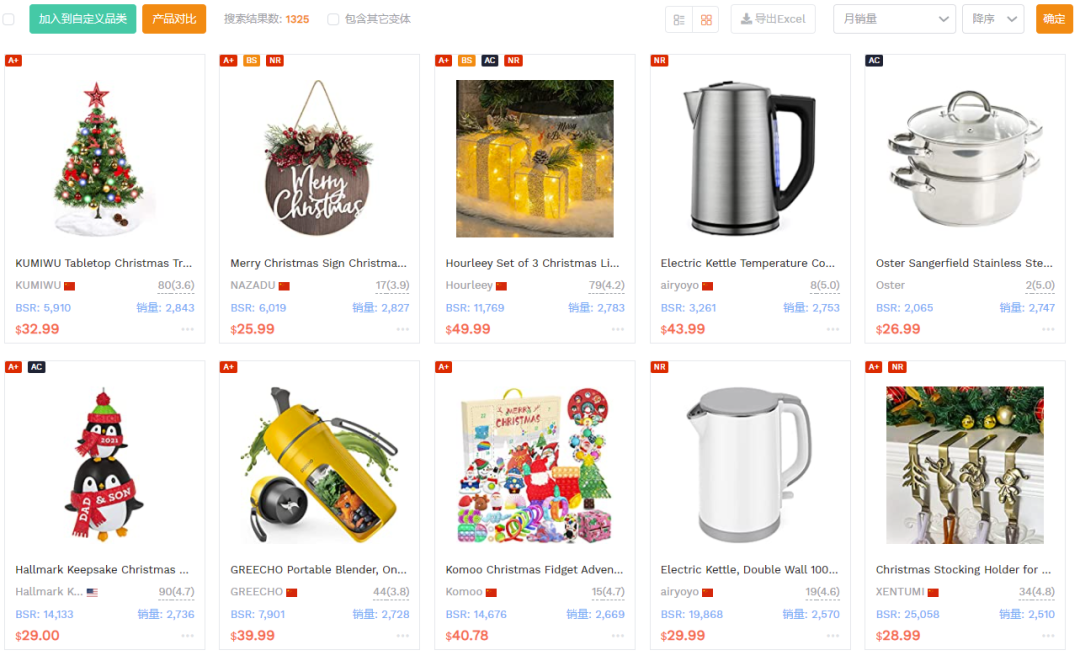The image size is (1080, 661).
Task: Click the 加入到自定义品类 button
Action: [83, 19]
